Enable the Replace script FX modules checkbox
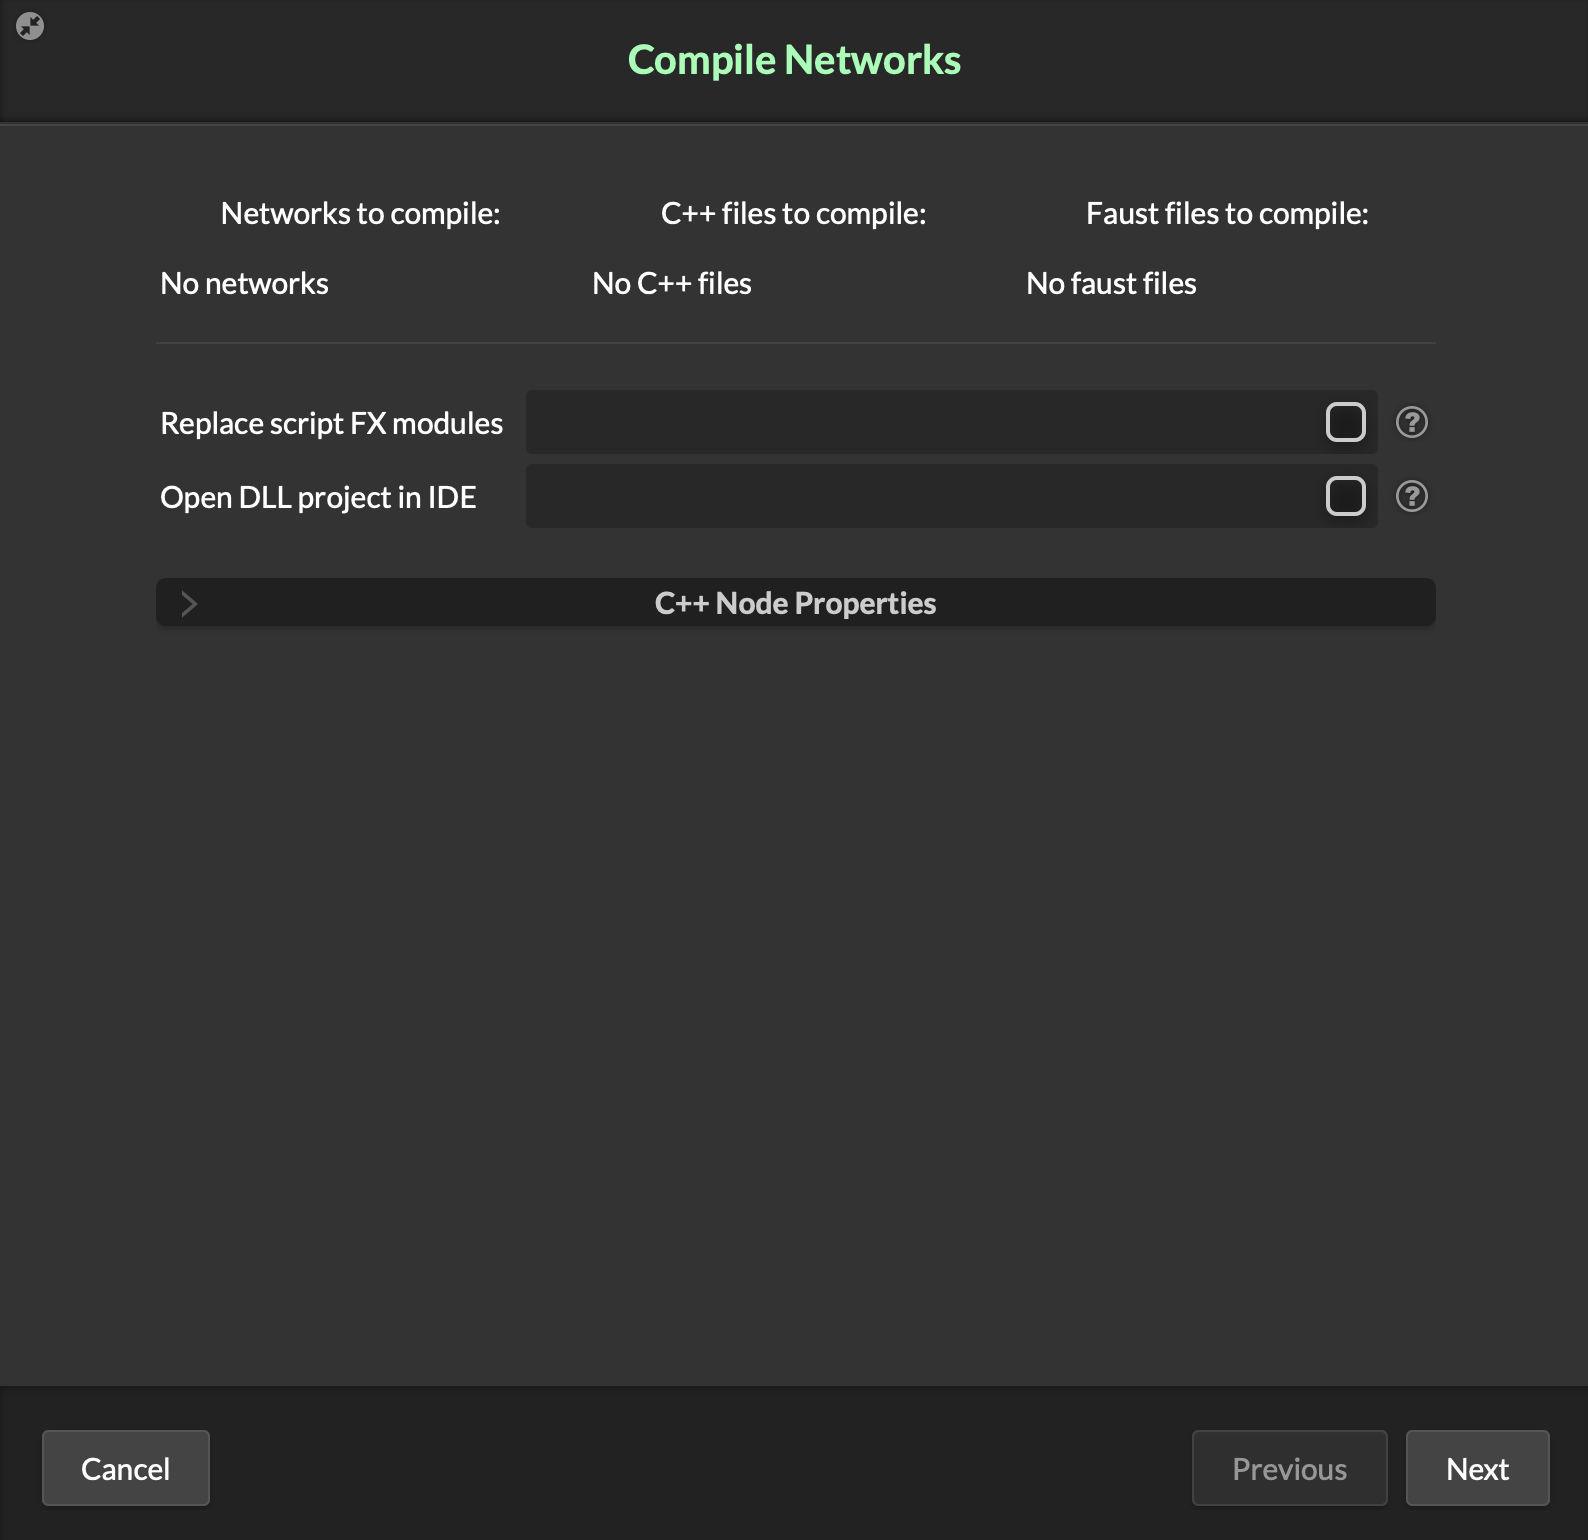 pos(1345,422)
